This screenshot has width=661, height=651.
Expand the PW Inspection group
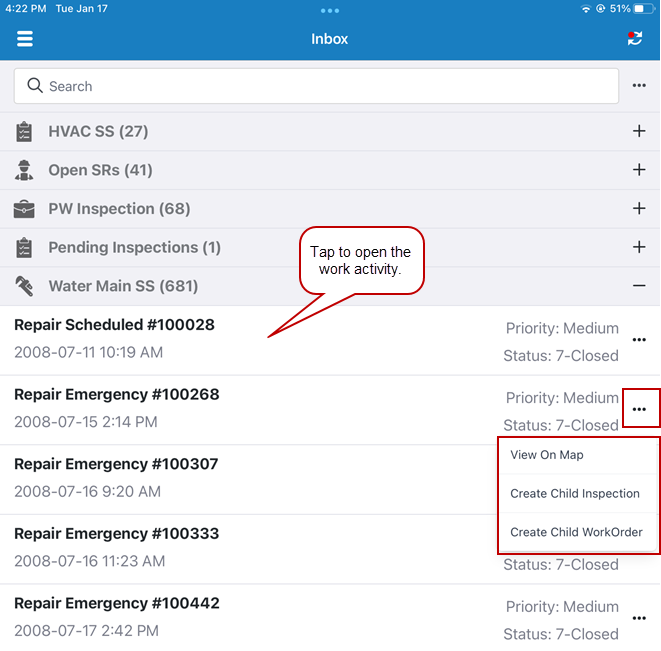click(639, 208)
